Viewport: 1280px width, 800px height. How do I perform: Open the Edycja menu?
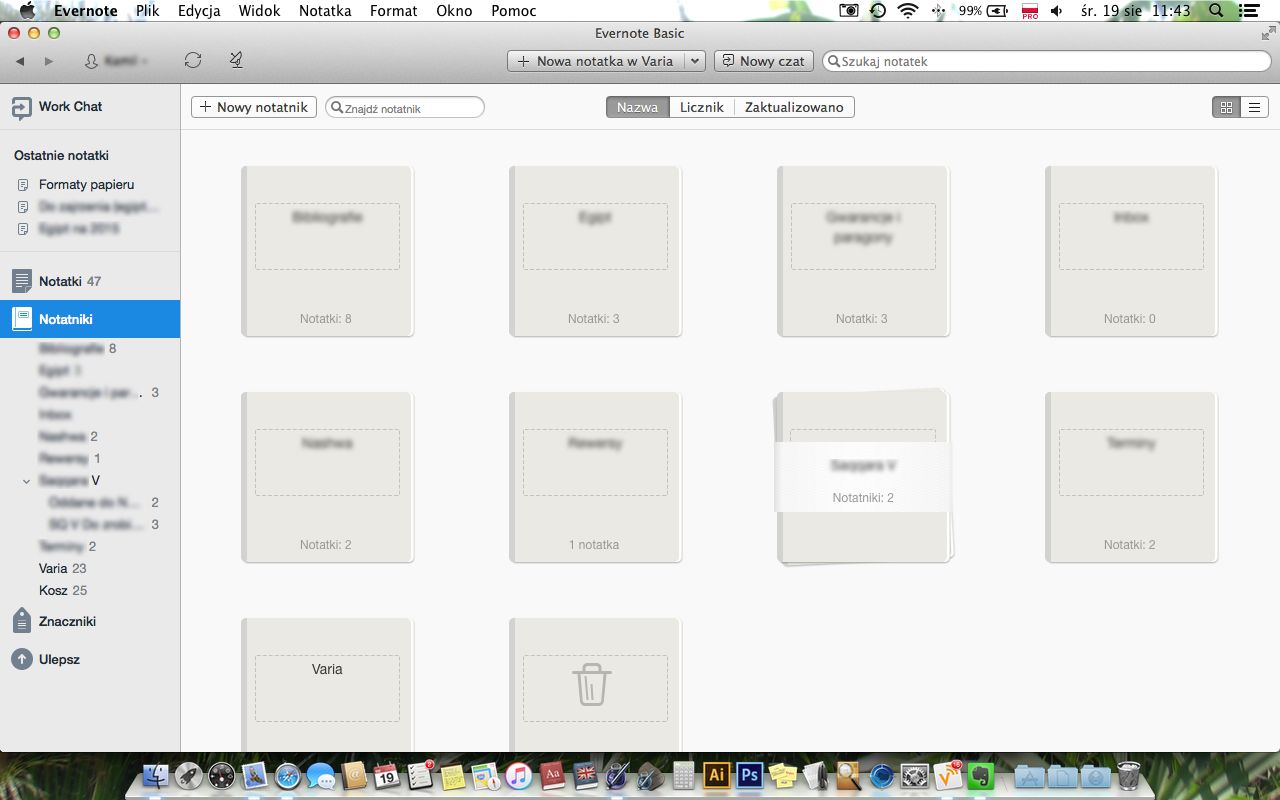(199, 11)
